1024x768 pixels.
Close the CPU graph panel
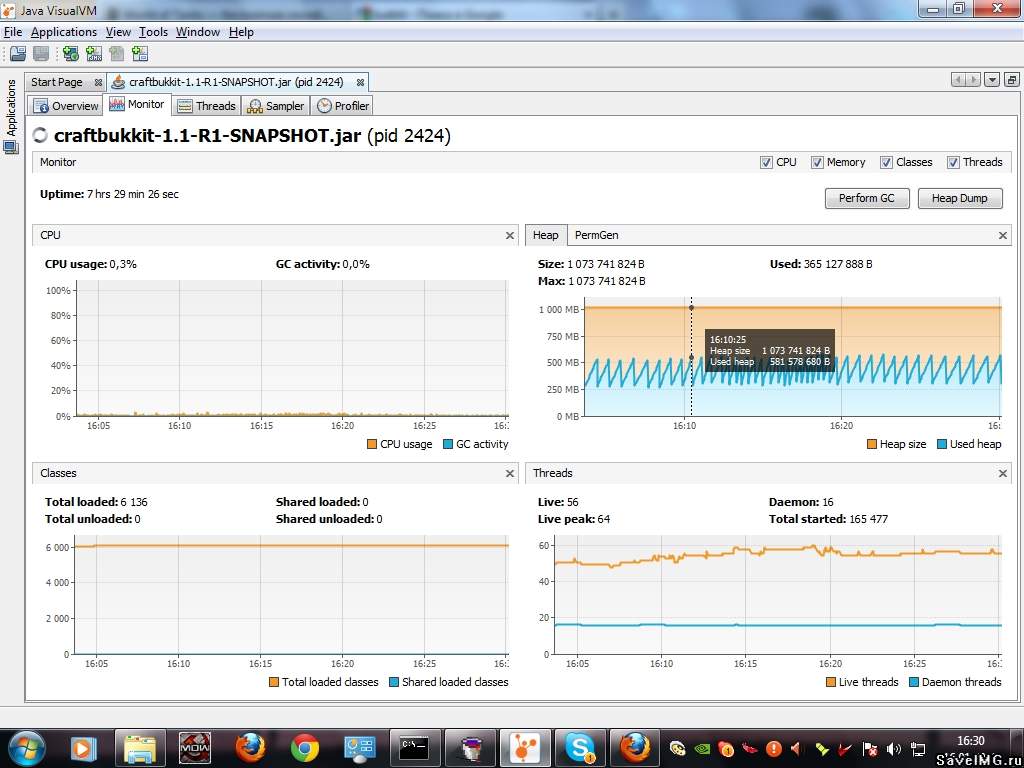point(509,236)
